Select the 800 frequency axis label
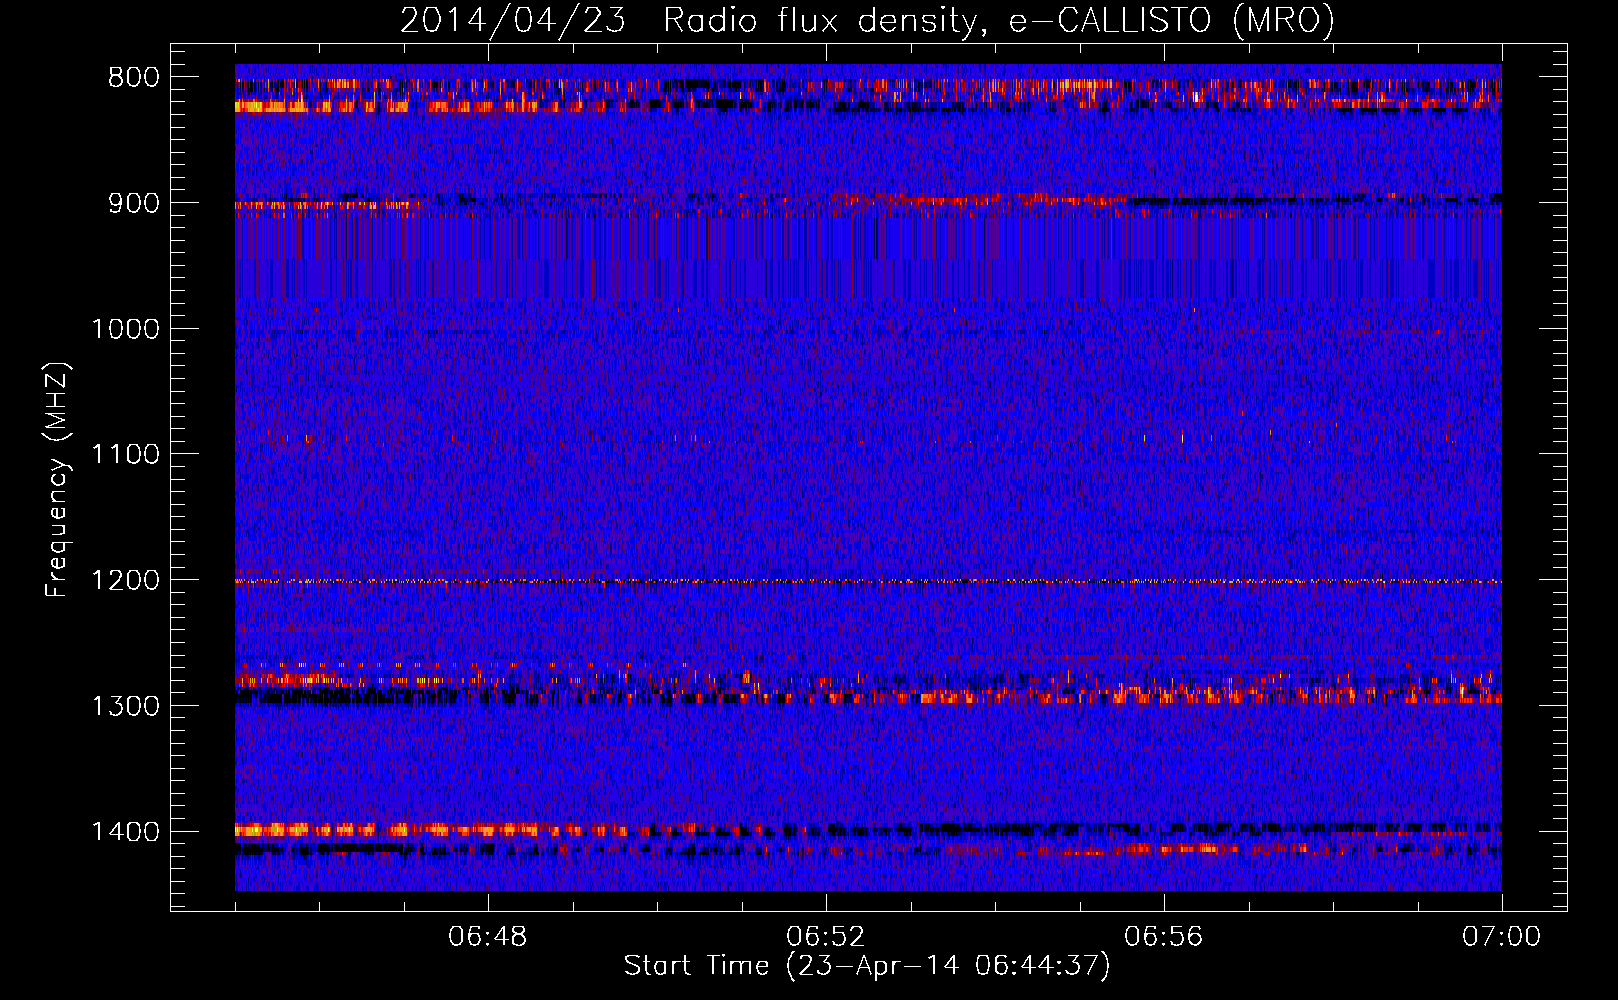The image size is (1618, 1000). tap(133, 78)
